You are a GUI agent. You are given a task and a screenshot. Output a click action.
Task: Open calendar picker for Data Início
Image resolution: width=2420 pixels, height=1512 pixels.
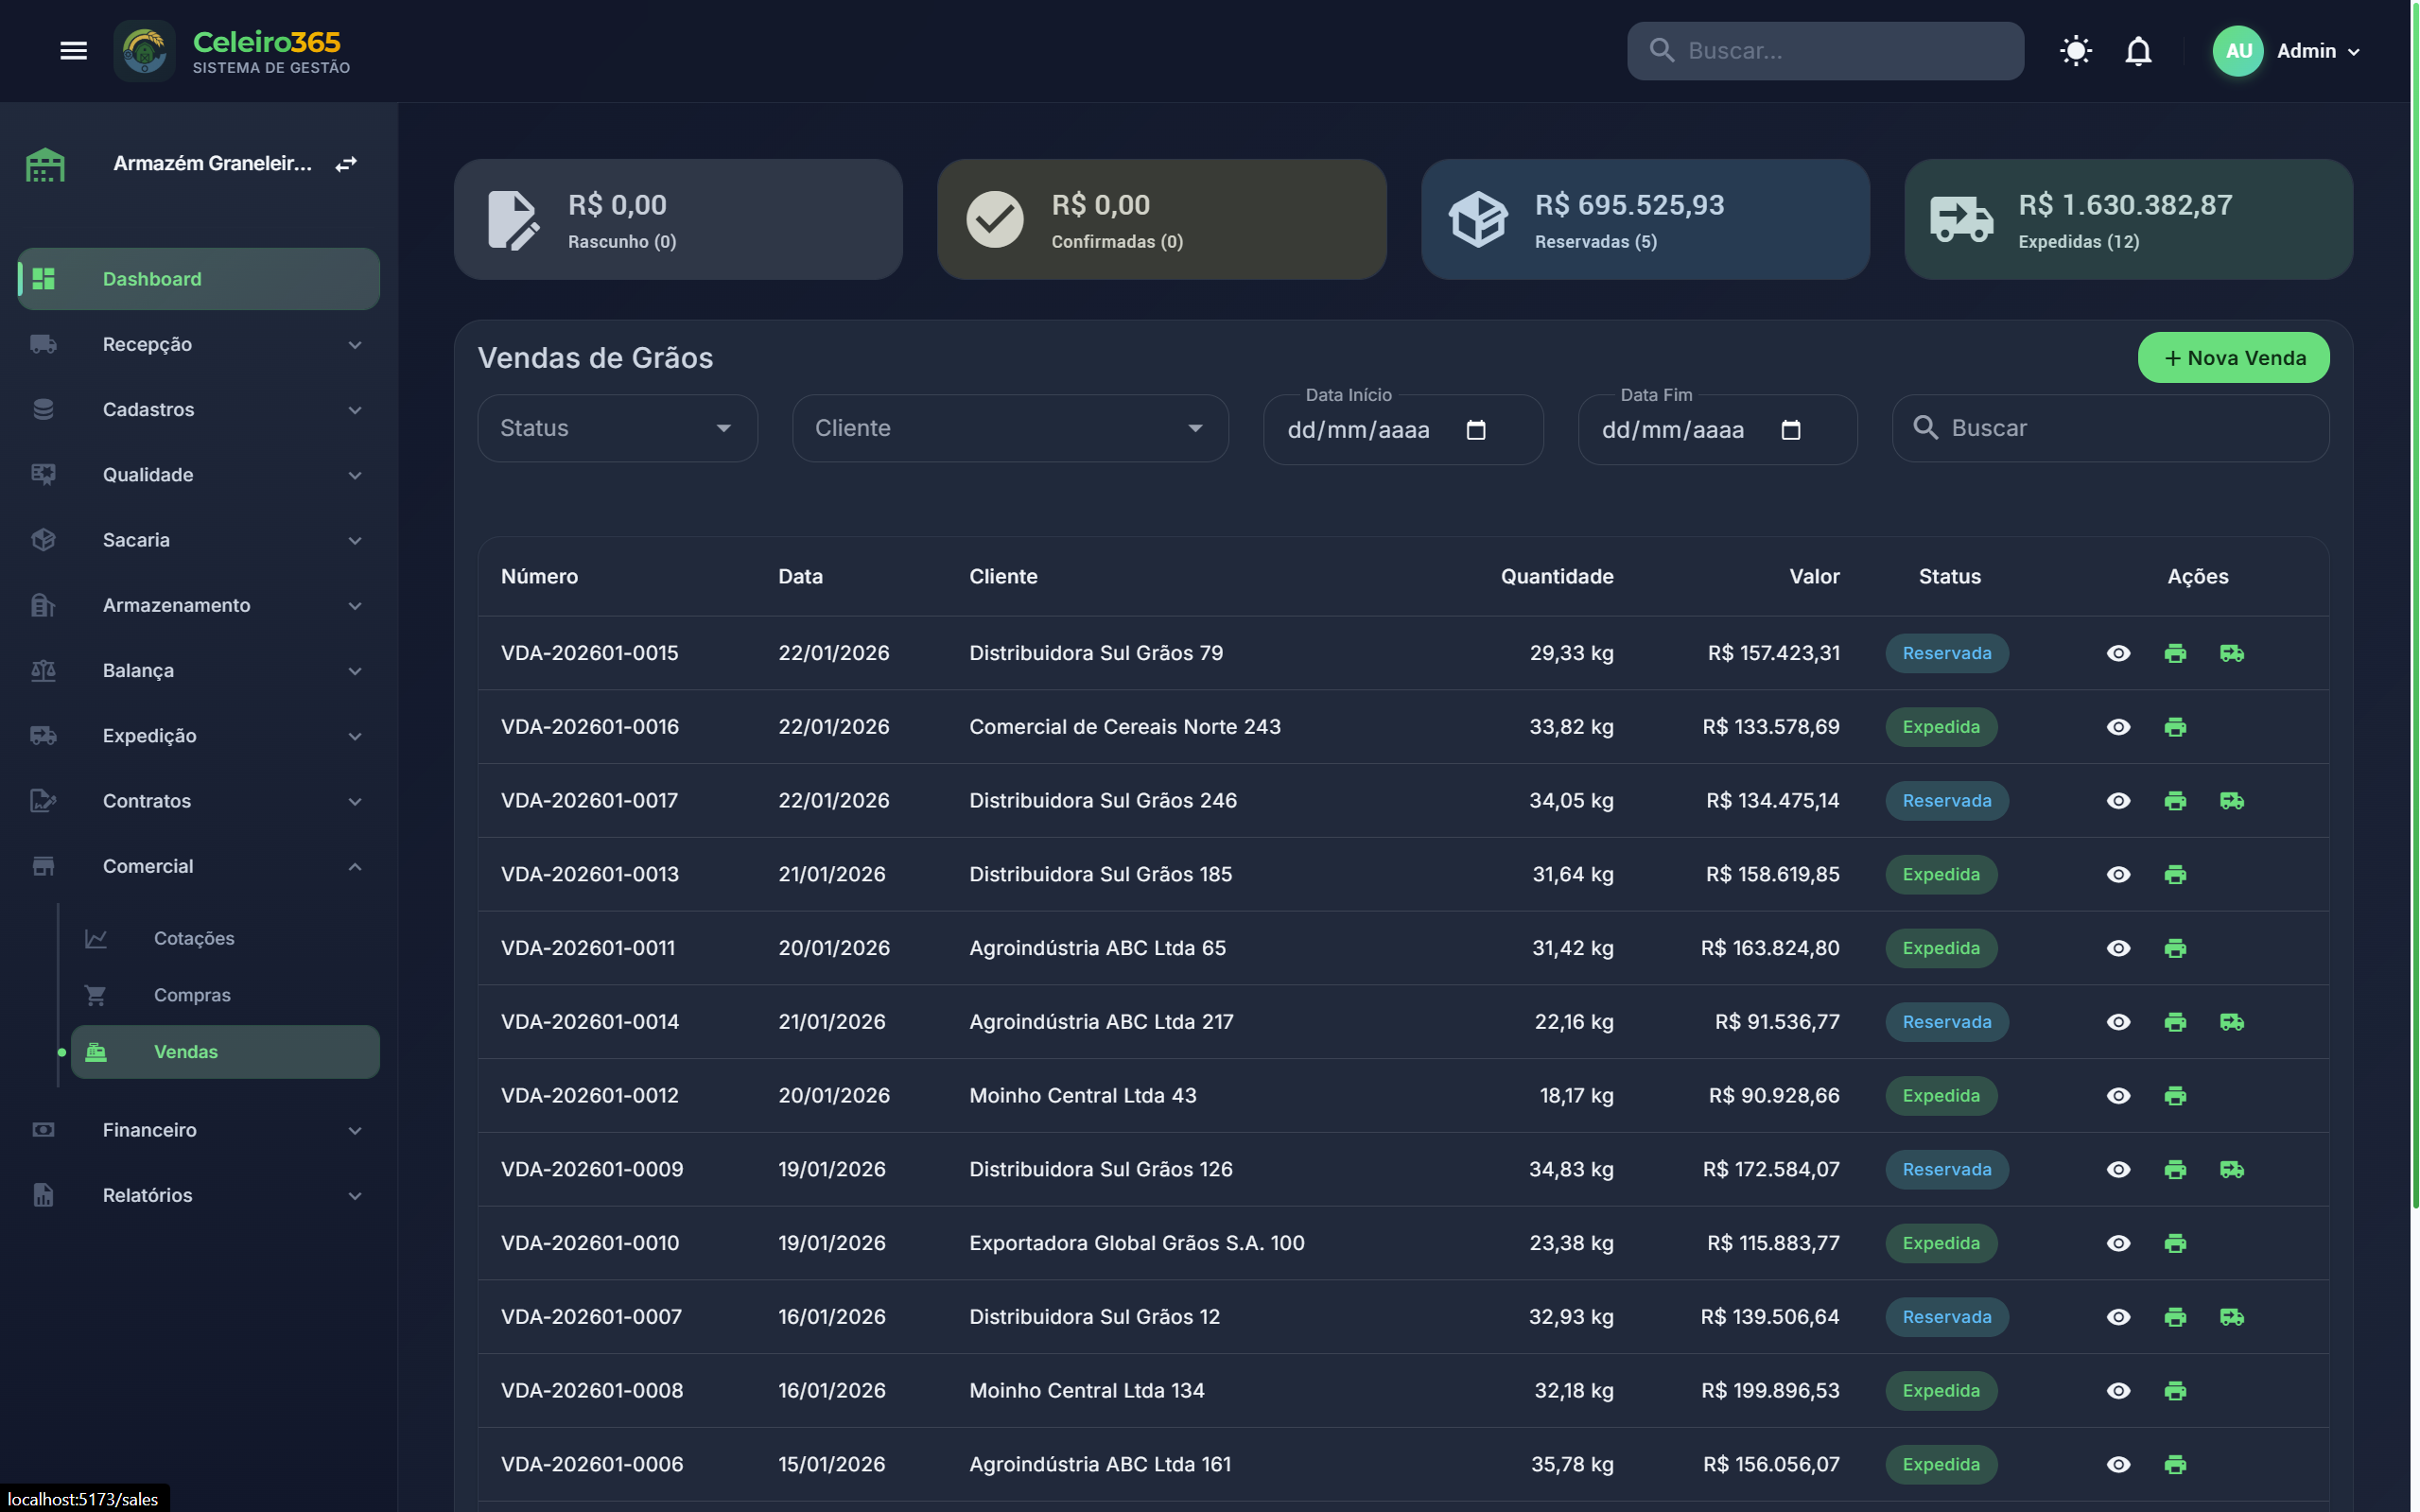pos(1475,430)
